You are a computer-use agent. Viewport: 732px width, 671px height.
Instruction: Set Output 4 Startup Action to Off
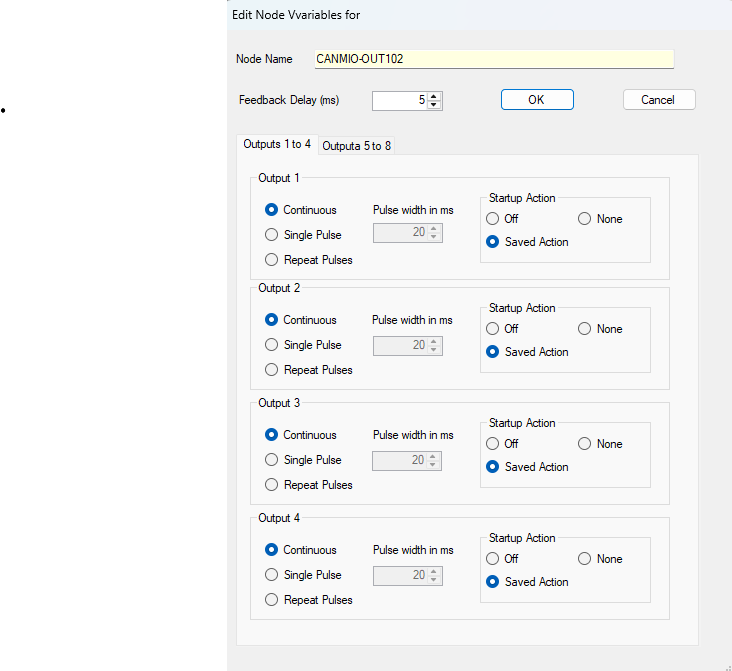pos(493,559)
